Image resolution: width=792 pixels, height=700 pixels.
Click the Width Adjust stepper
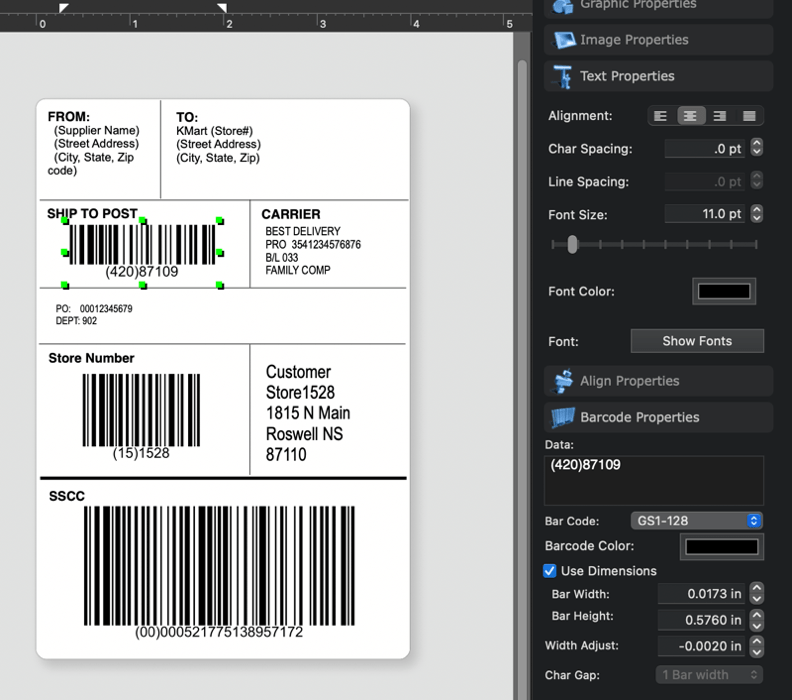click(756, 646)
